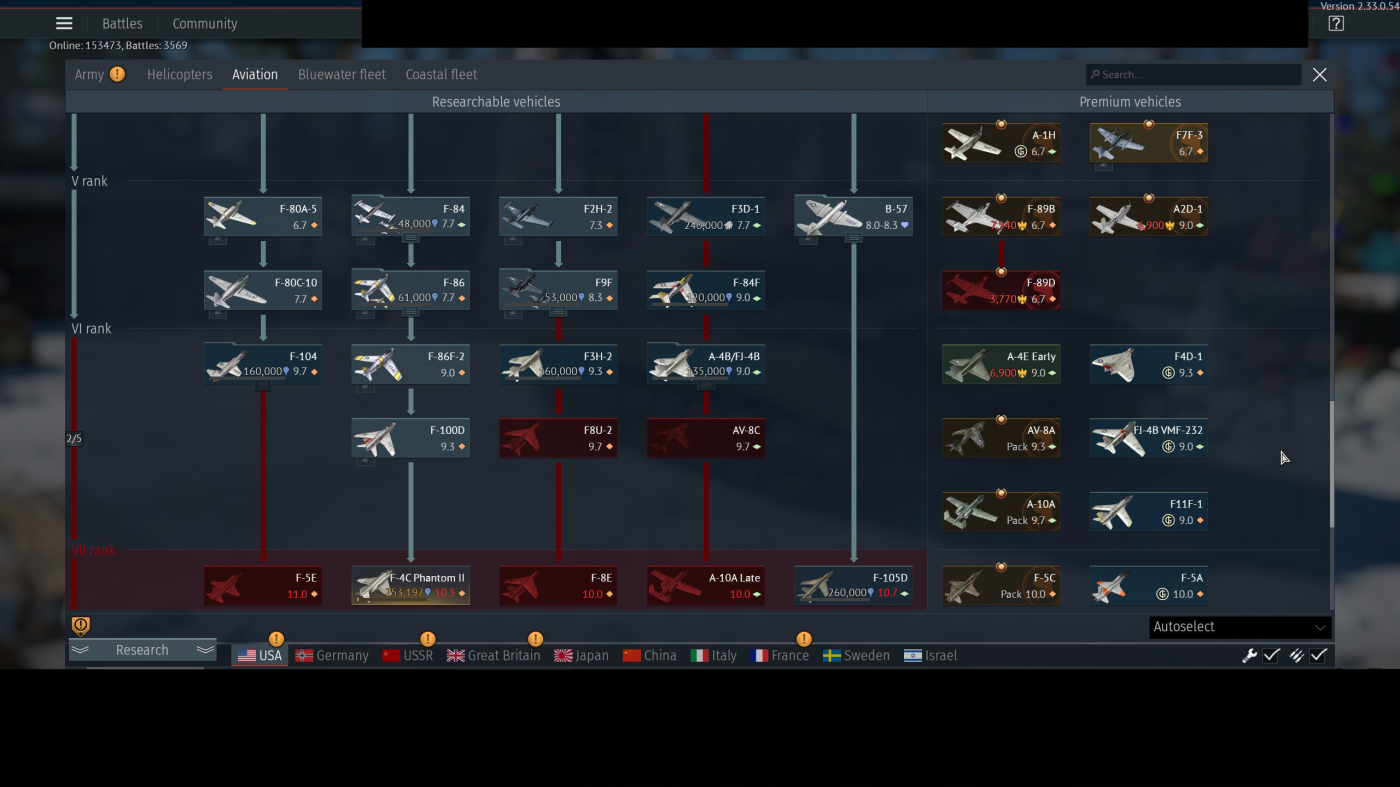1400x787 pixels.
Task: Select the F3H-2 aircraft icon
Action: tap(524, 364)
